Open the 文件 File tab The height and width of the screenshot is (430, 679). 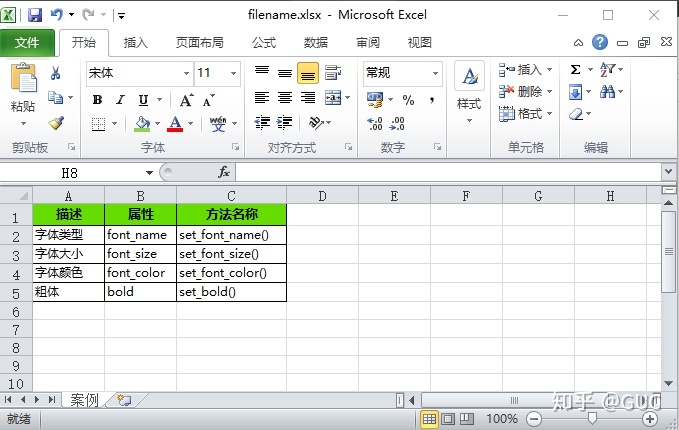click(27, 43)
